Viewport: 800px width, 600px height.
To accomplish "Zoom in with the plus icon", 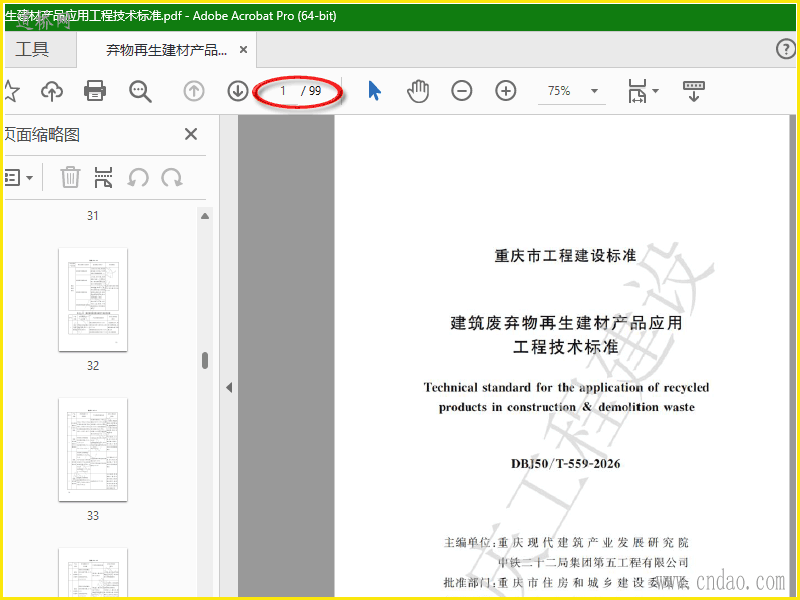I will click(x=506, y=91).
